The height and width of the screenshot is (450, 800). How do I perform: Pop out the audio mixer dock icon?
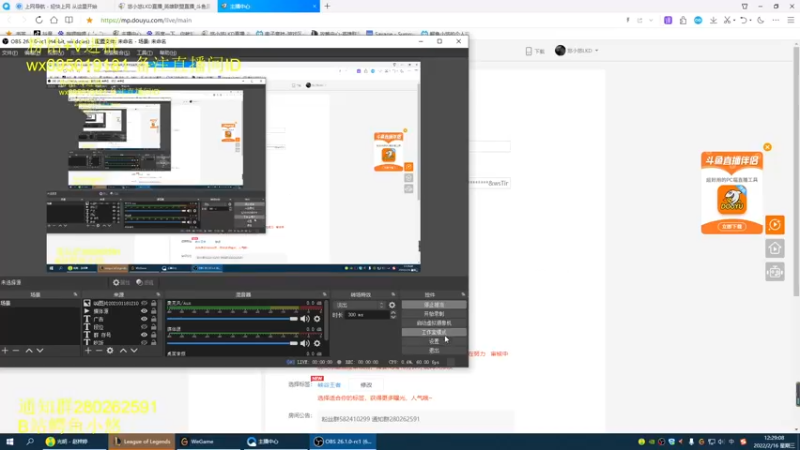324,294
